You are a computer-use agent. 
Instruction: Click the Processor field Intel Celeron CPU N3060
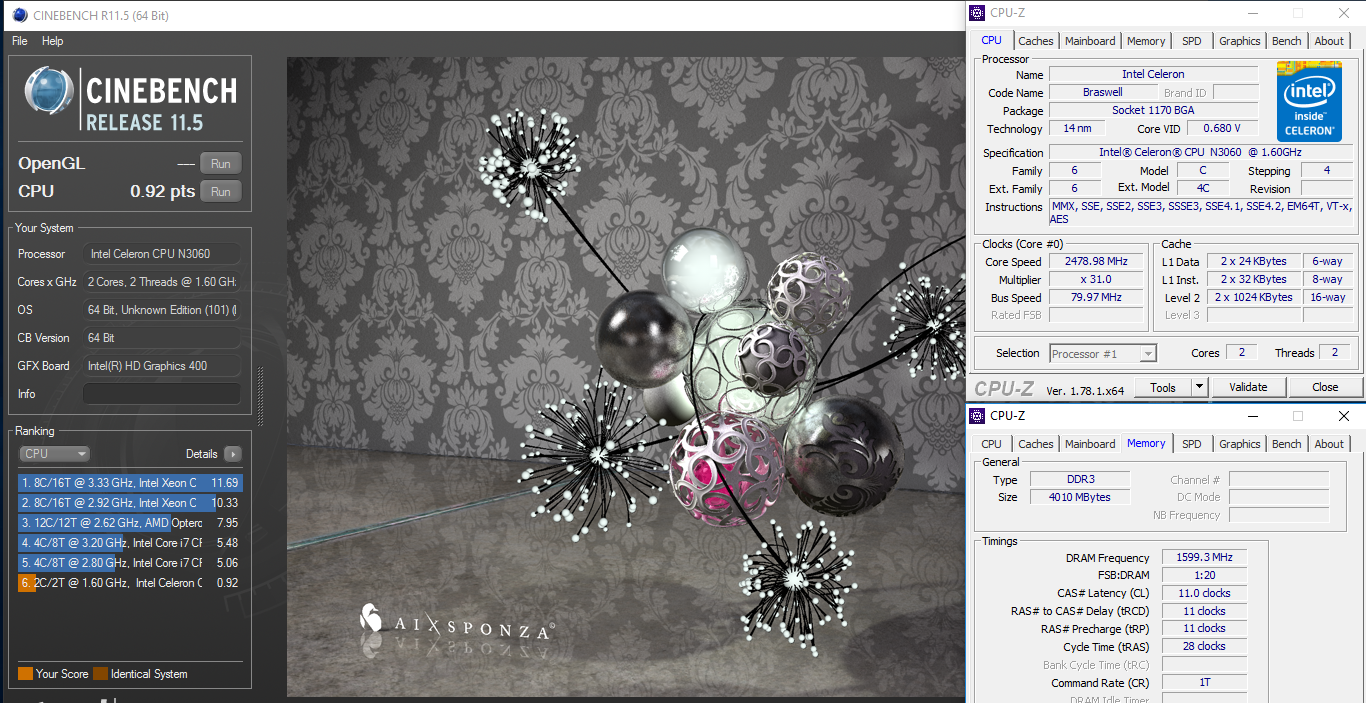coord(162,254)
